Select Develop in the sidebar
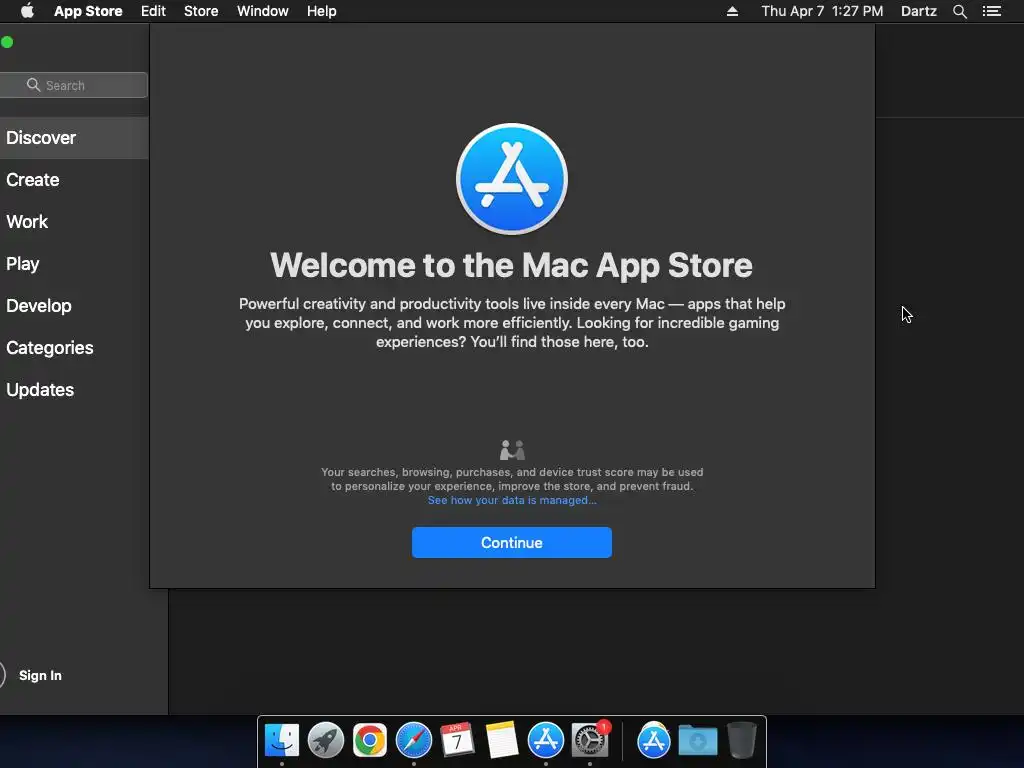Screen dimensions: 1024x768 tap(74, 306)
